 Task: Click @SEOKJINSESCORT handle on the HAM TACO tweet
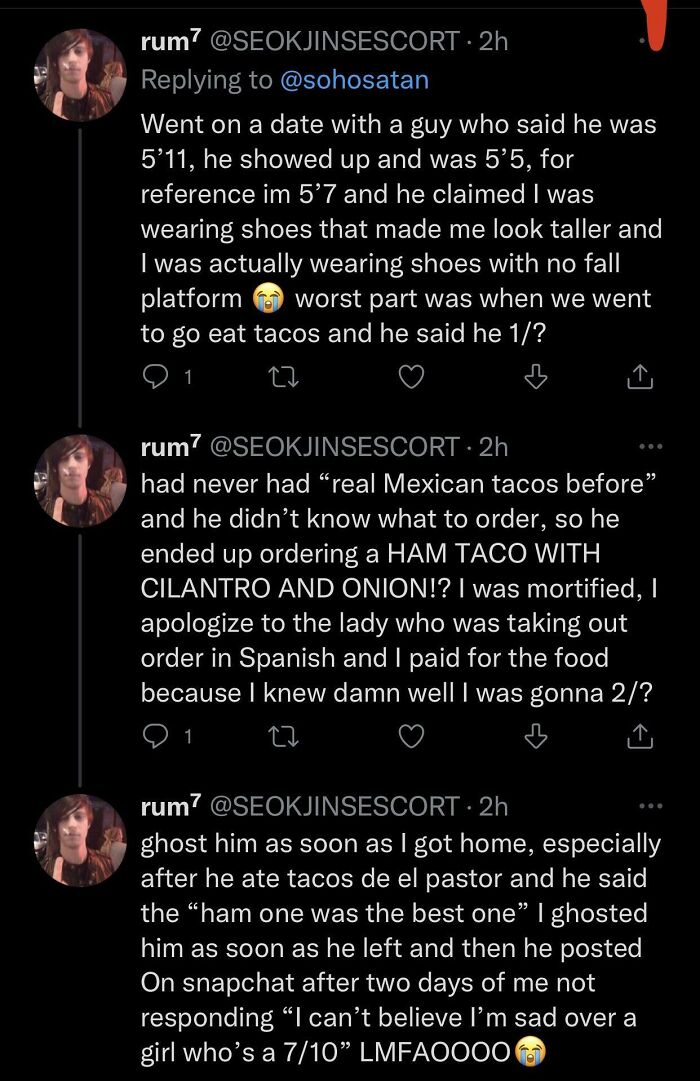[333, 446]
